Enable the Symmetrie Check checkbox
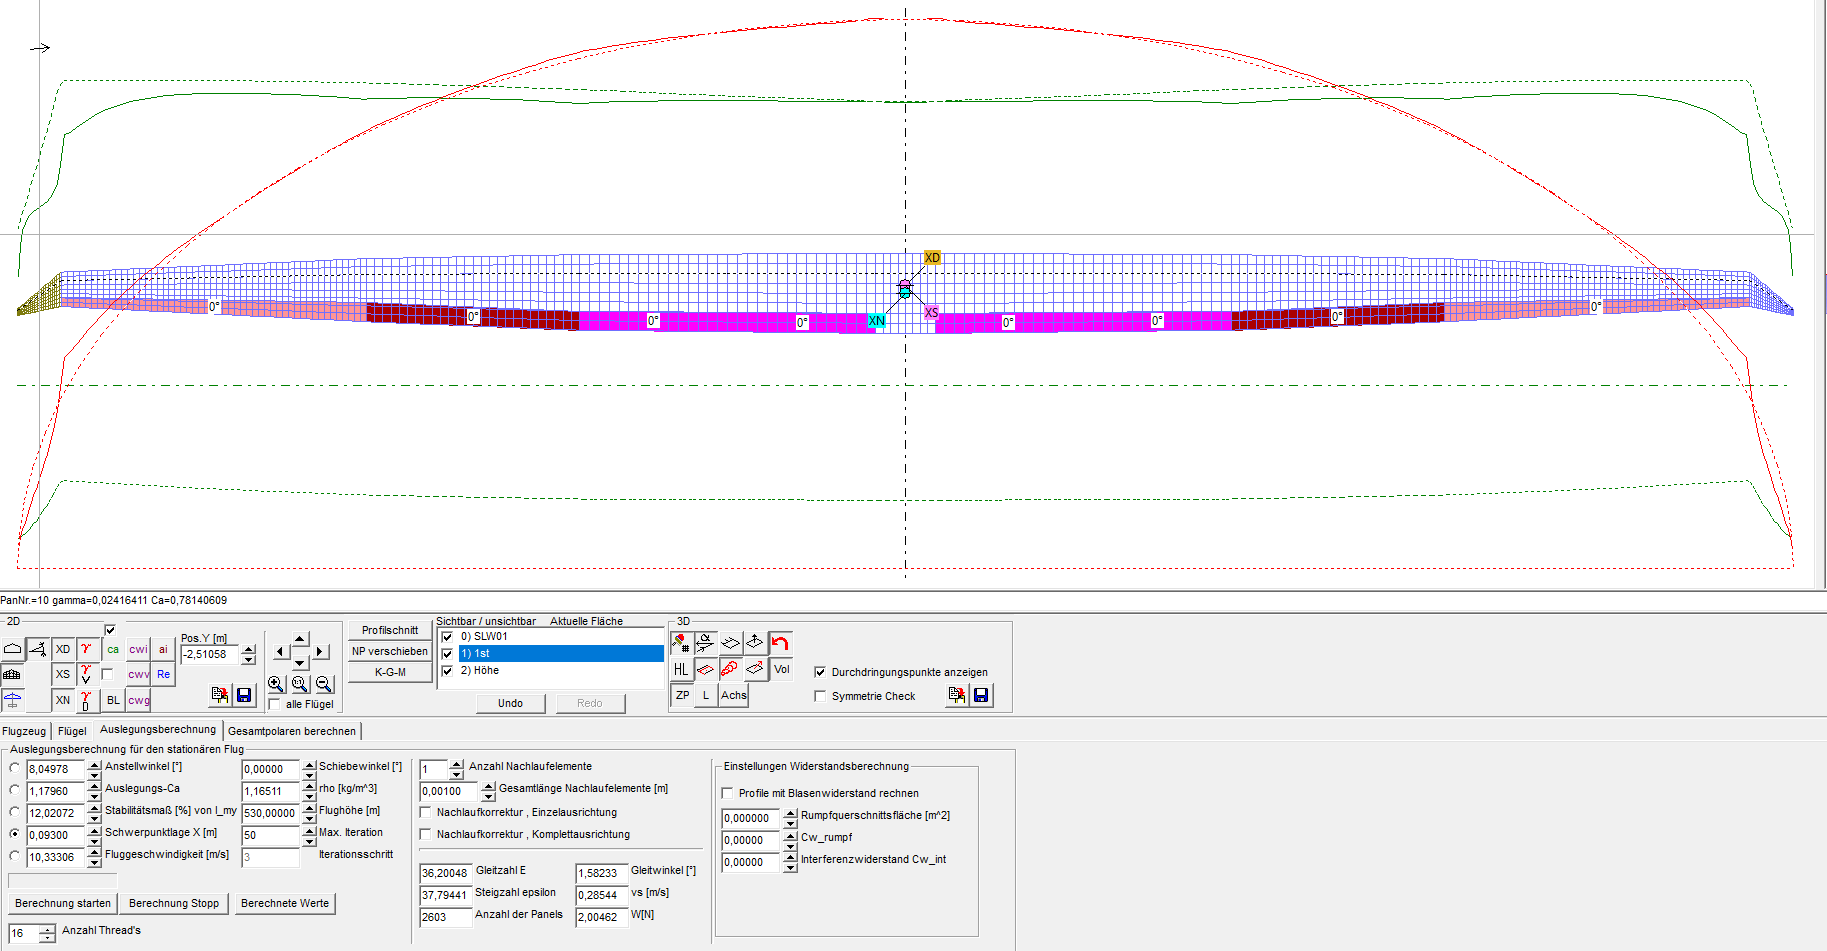Screen dimensions: 1827x951 click(821, 696)
